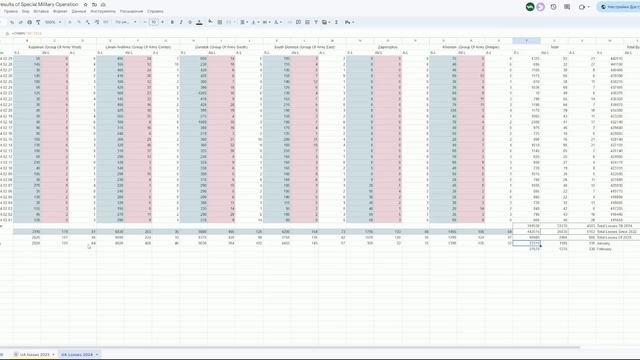Select the 'February' label cell

click(604, 249)
